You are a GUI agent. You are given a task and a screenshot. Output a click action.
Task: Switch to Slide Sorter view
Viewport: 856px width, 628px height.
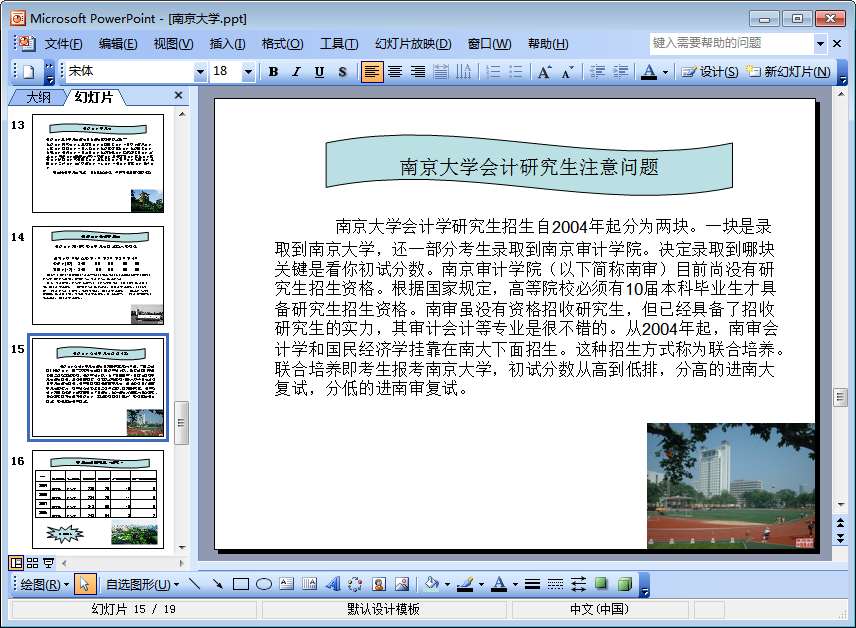pos(32,562)
